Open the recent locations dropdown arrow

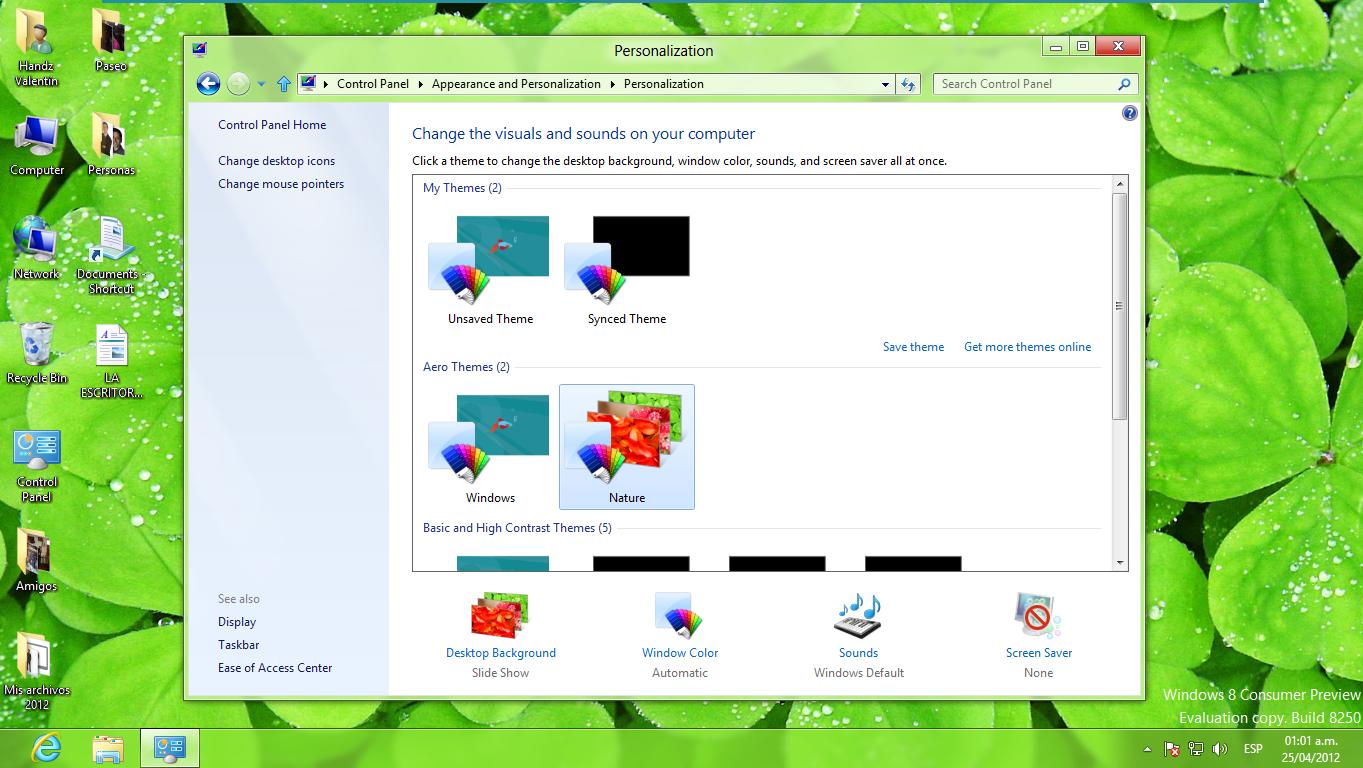[261, 84]
